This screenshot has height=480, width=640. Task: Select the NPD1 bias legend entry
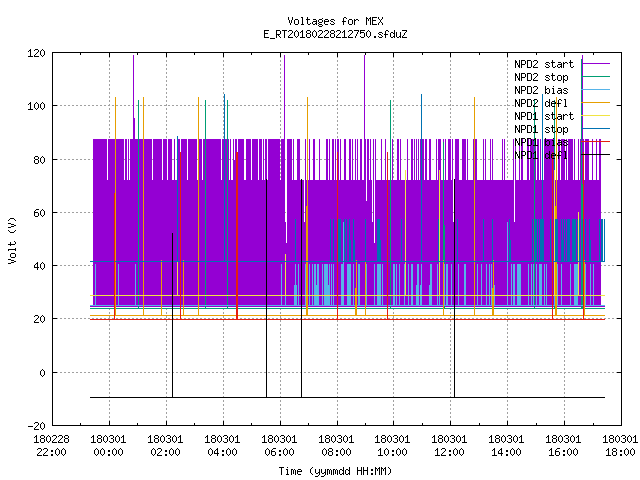tap(541, 142)
